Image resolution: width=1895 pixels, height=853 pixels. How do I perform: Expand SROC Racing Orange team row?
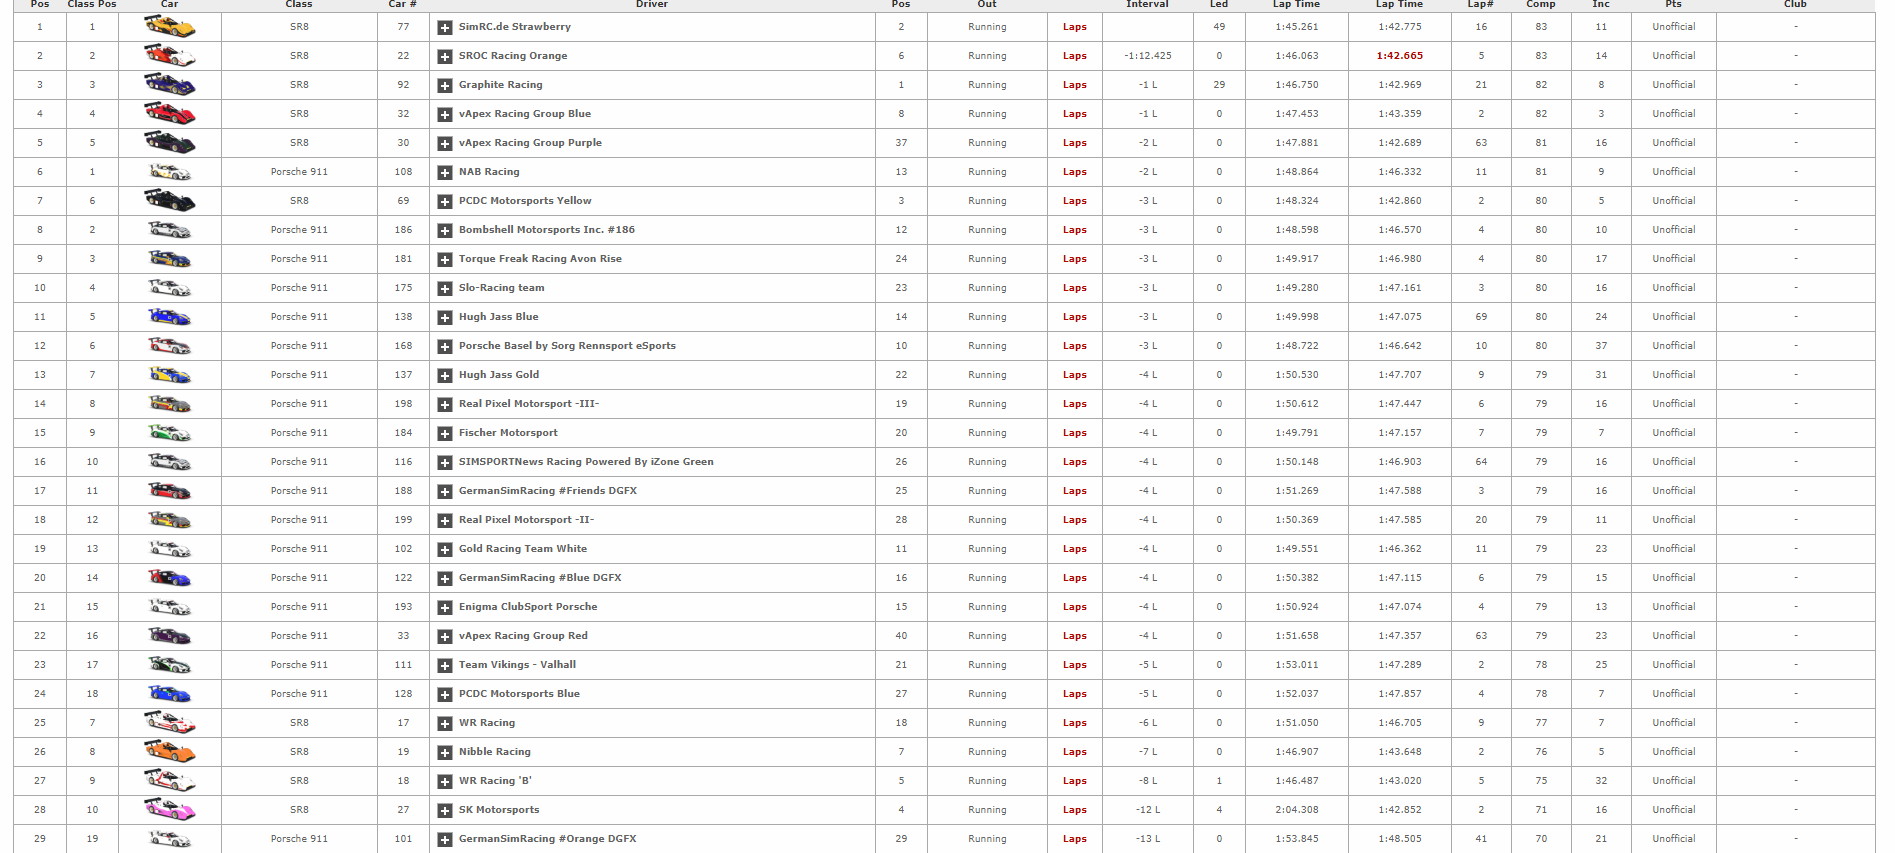click(x=445, y=57)
